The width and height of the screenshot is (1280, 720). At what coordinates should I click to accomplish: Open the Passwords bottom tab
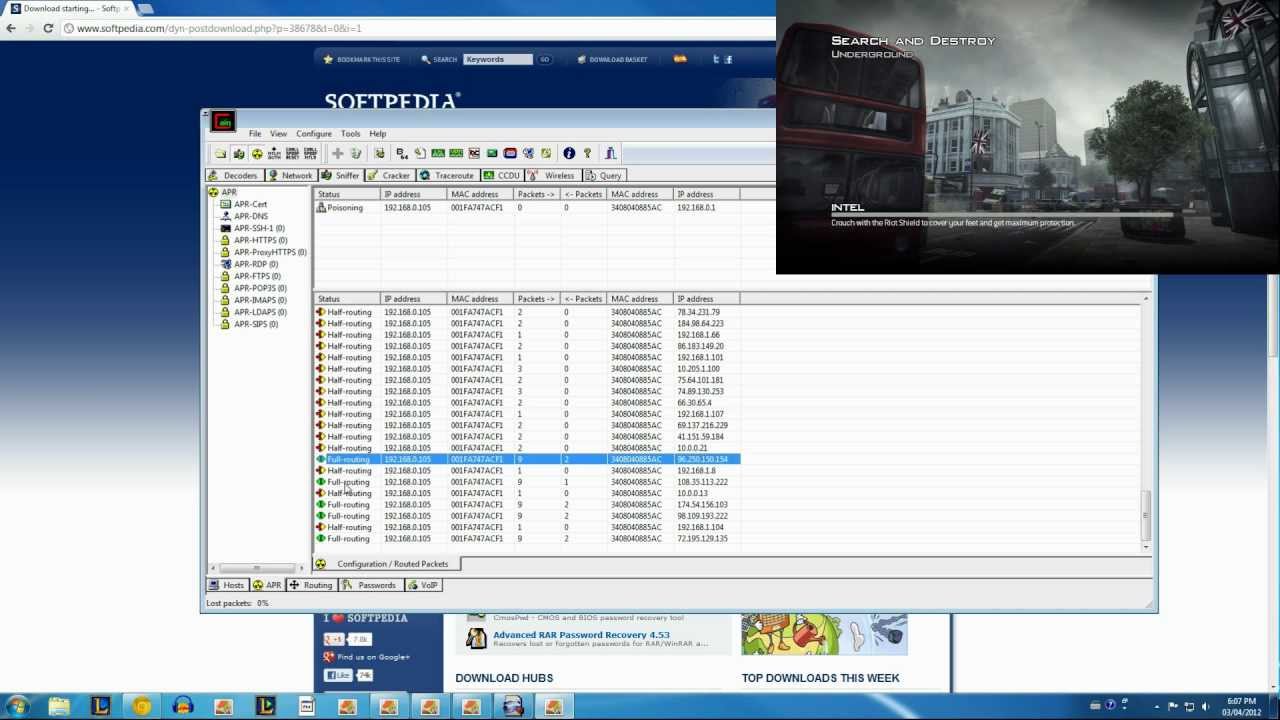tap(370, 585)
